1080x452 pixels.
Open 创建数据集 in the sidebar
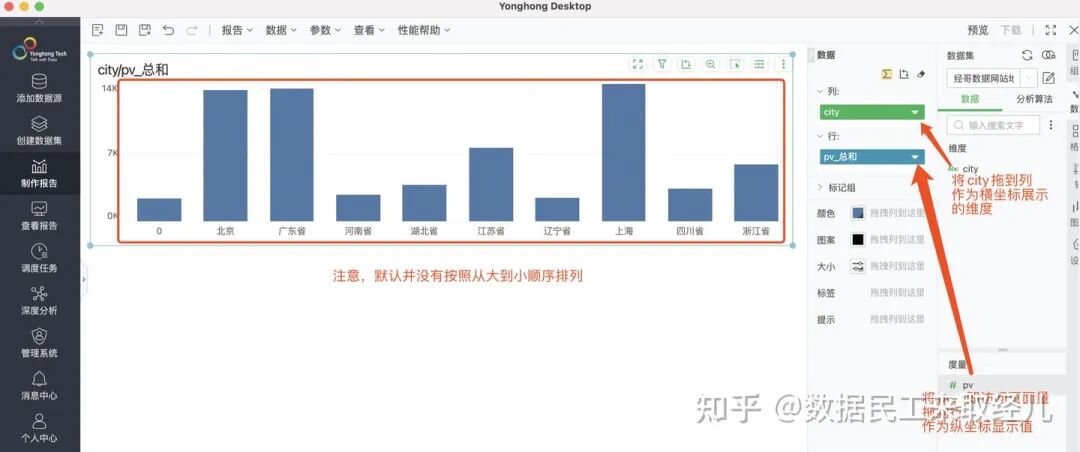coord(39,131)
